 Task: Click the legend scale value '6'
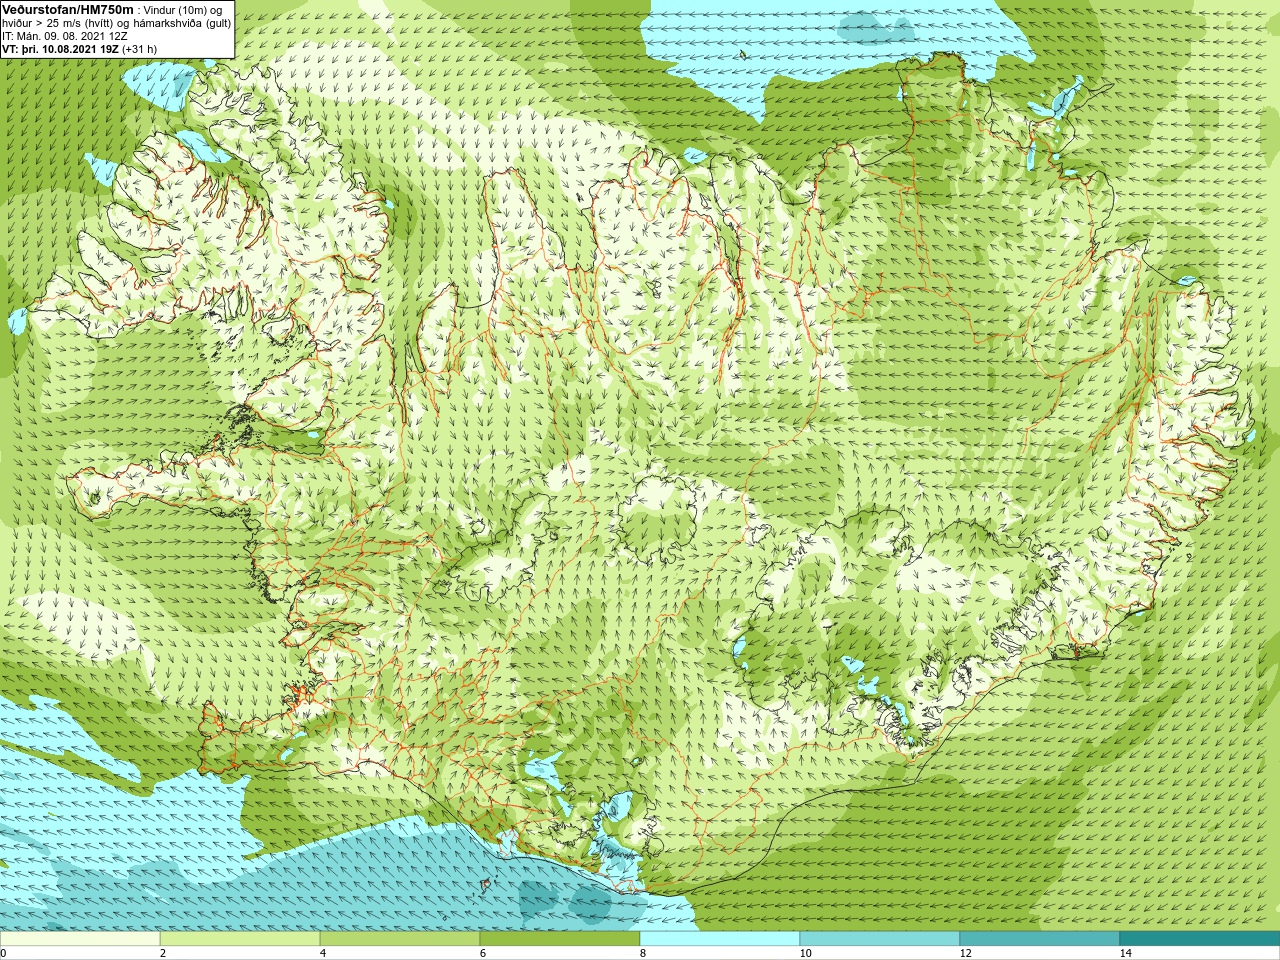pyautogui.click(x=482, y=953)
